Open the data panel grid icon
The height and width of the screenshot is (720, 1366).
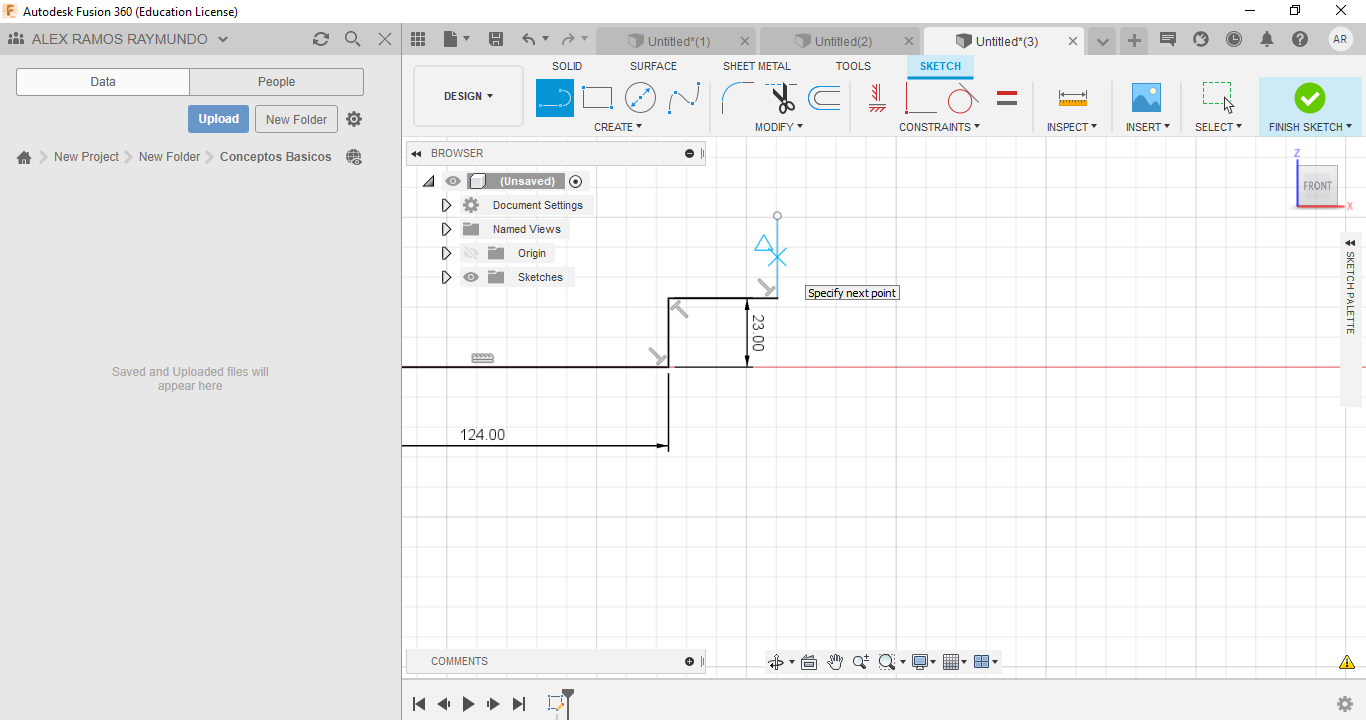point(418,39)
